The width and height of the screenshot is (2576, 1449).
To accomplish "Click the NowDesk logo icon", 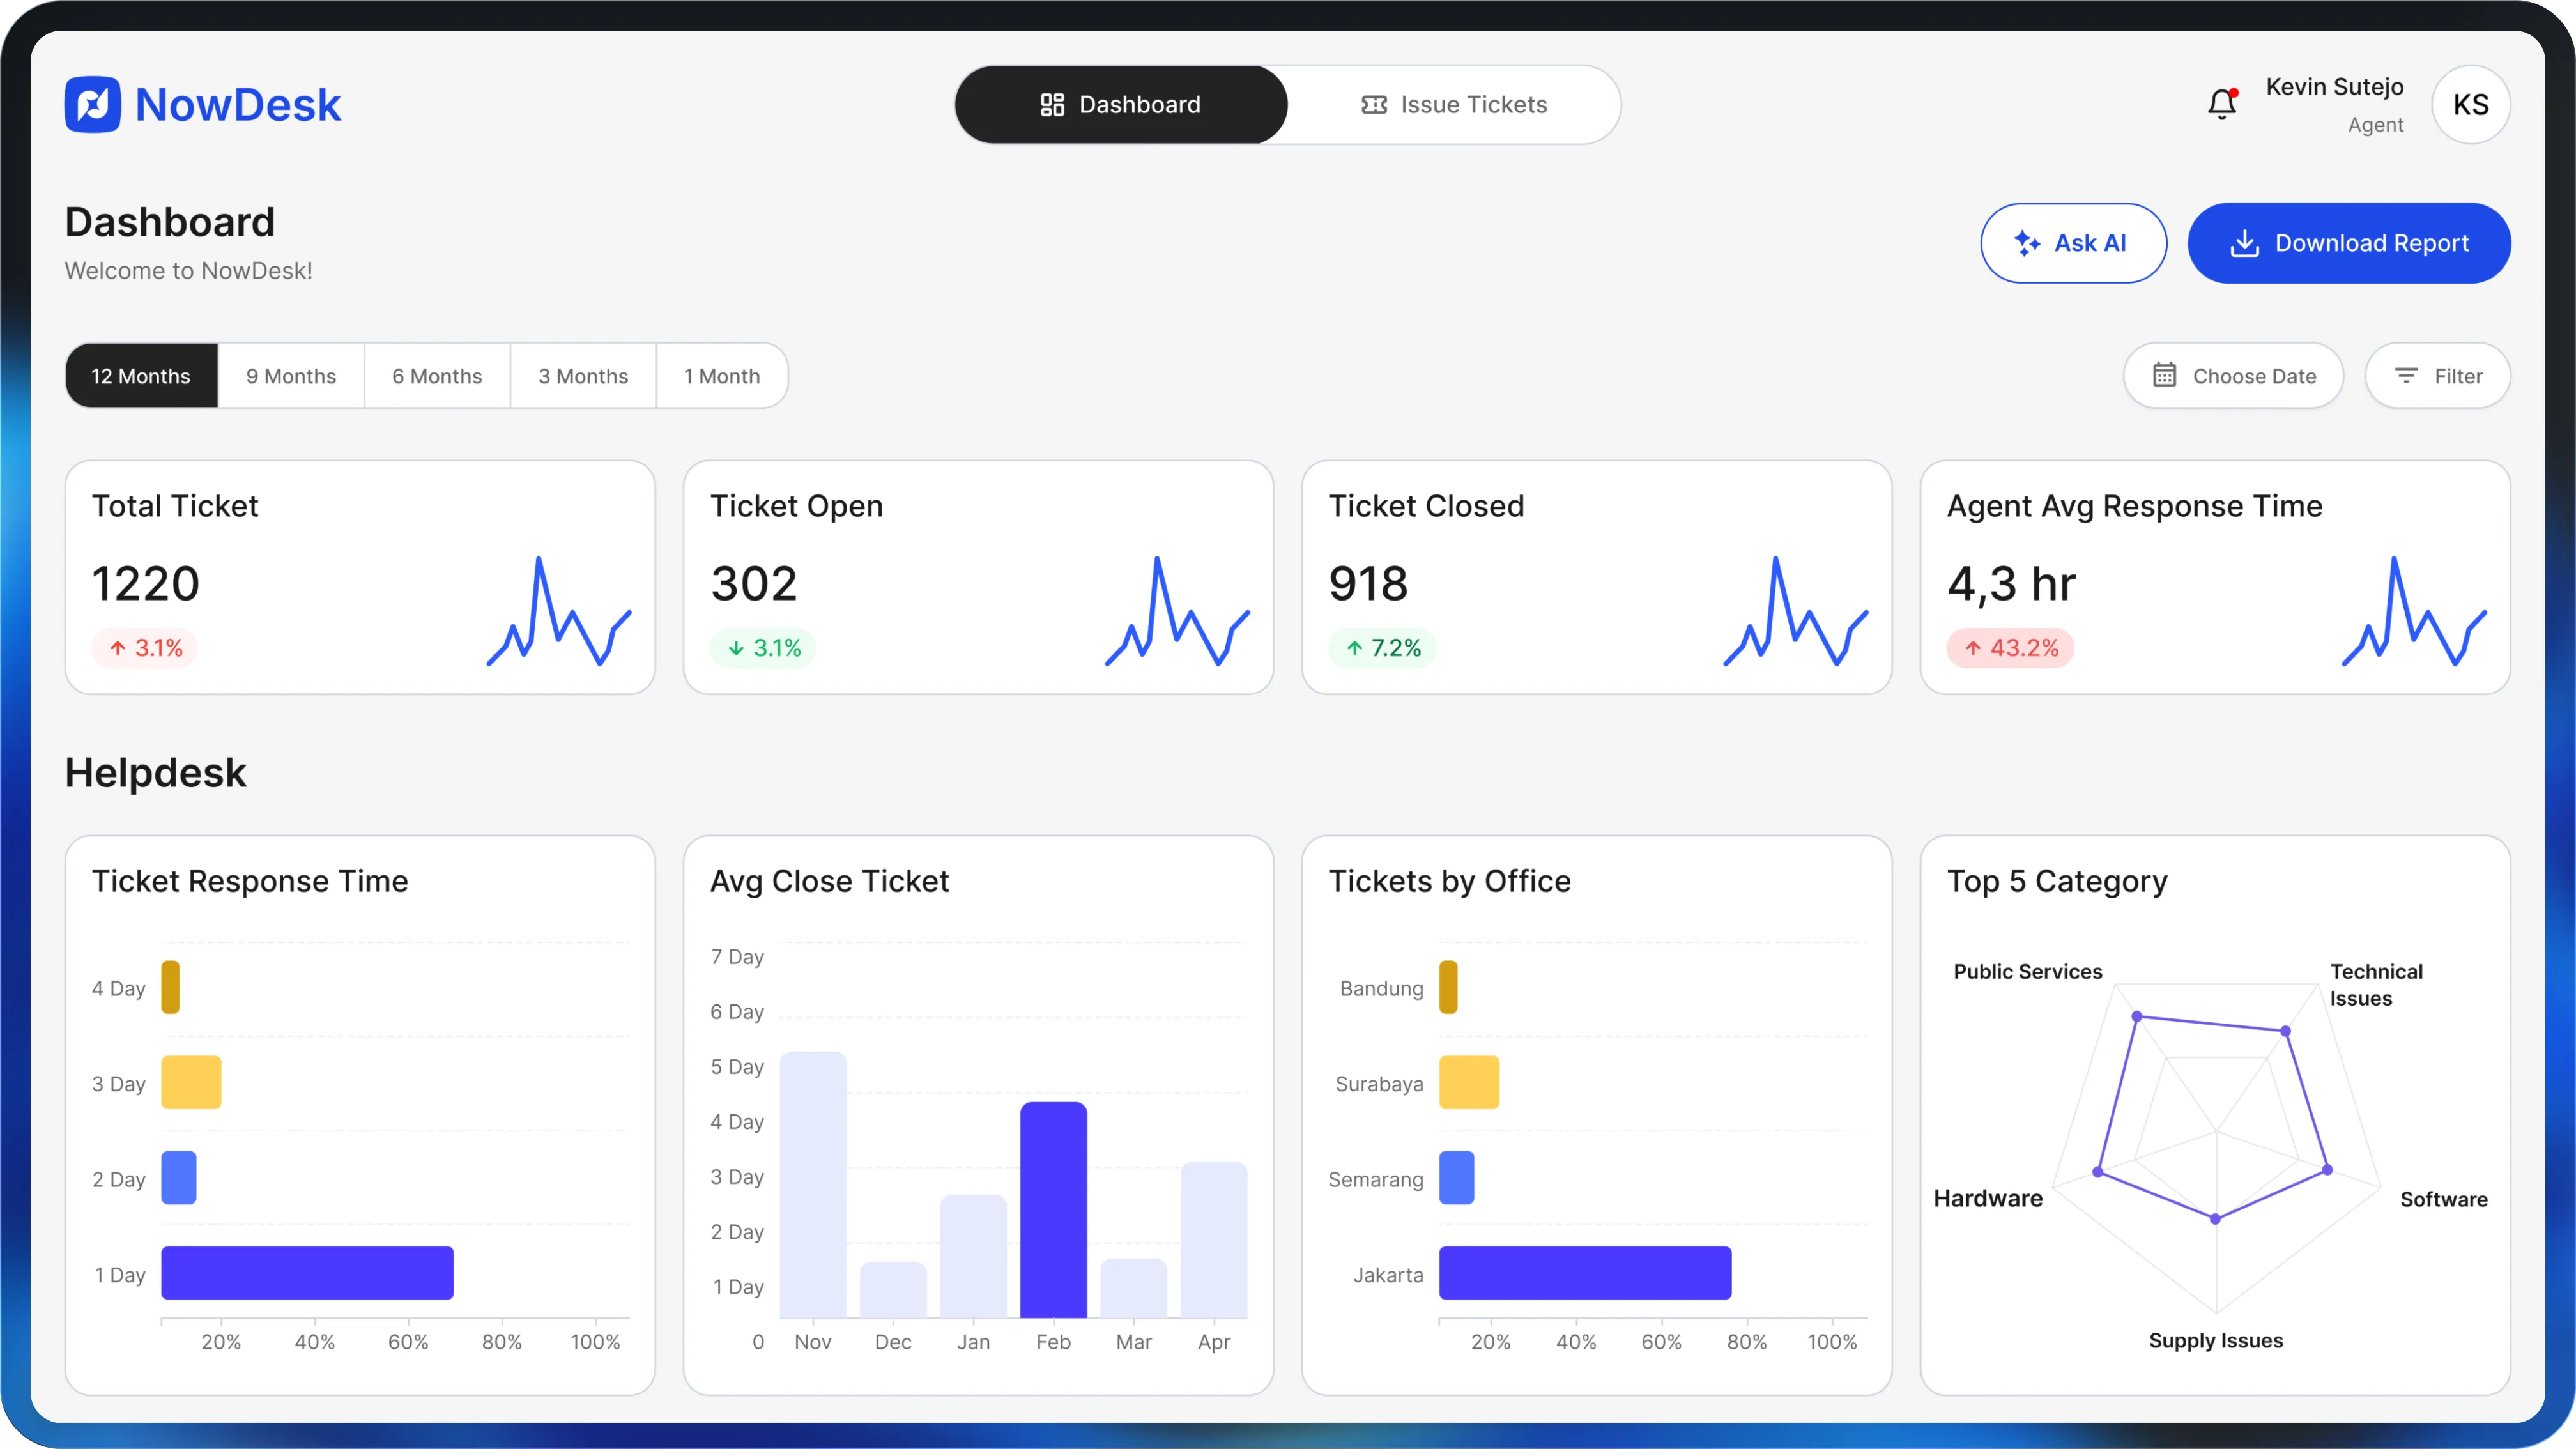I will click(93, 105).
